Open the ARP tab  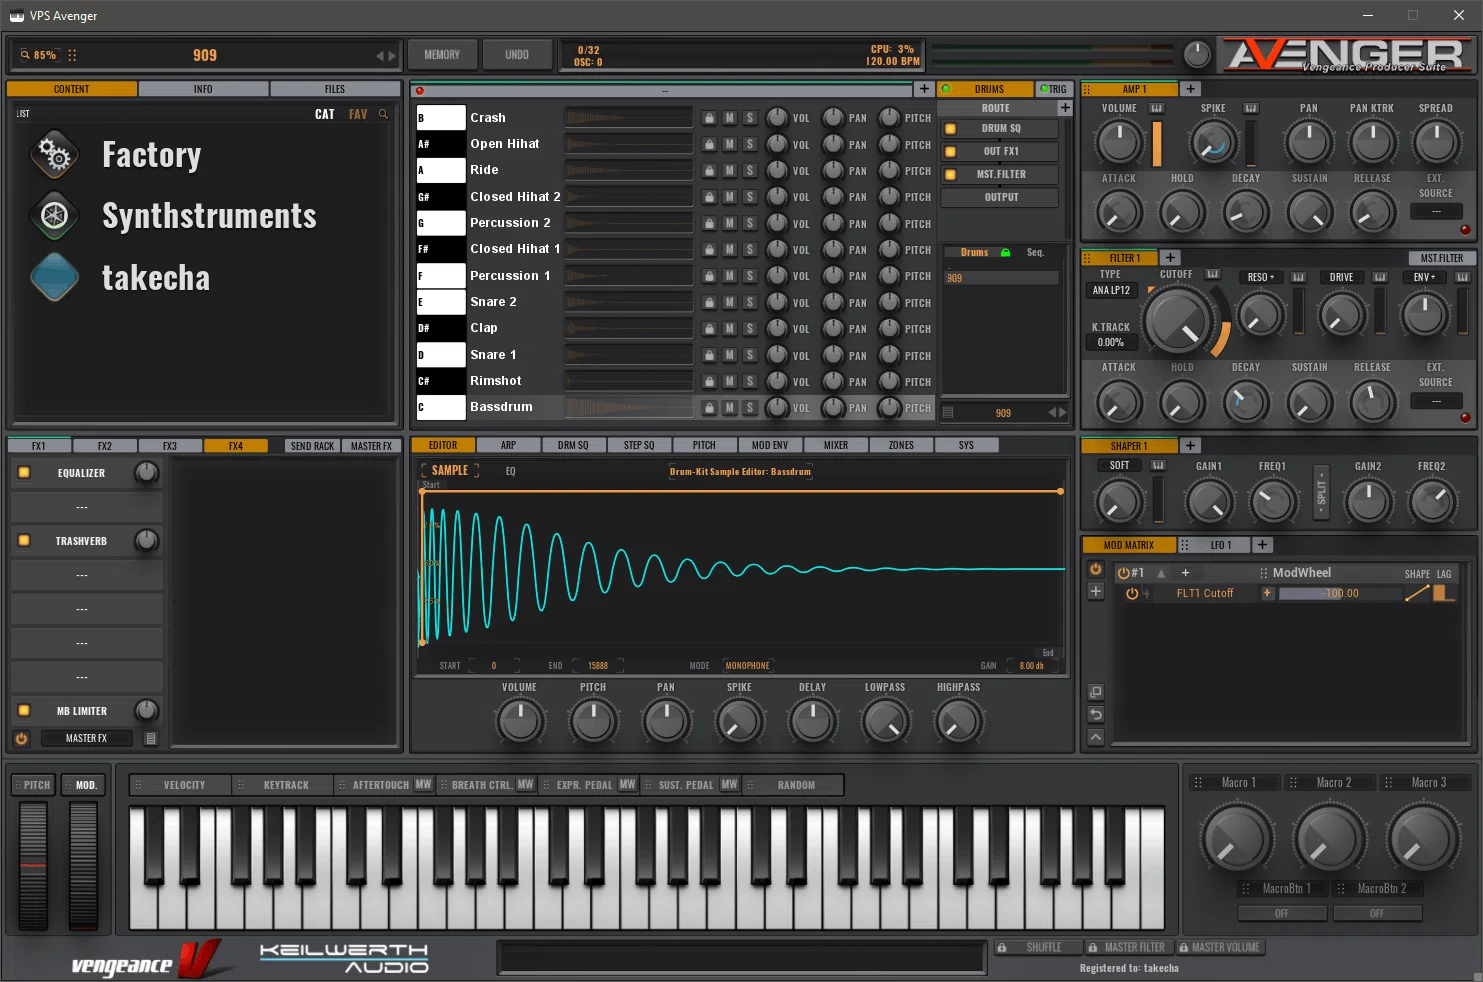pyautogui.click(x=508, y=446)
